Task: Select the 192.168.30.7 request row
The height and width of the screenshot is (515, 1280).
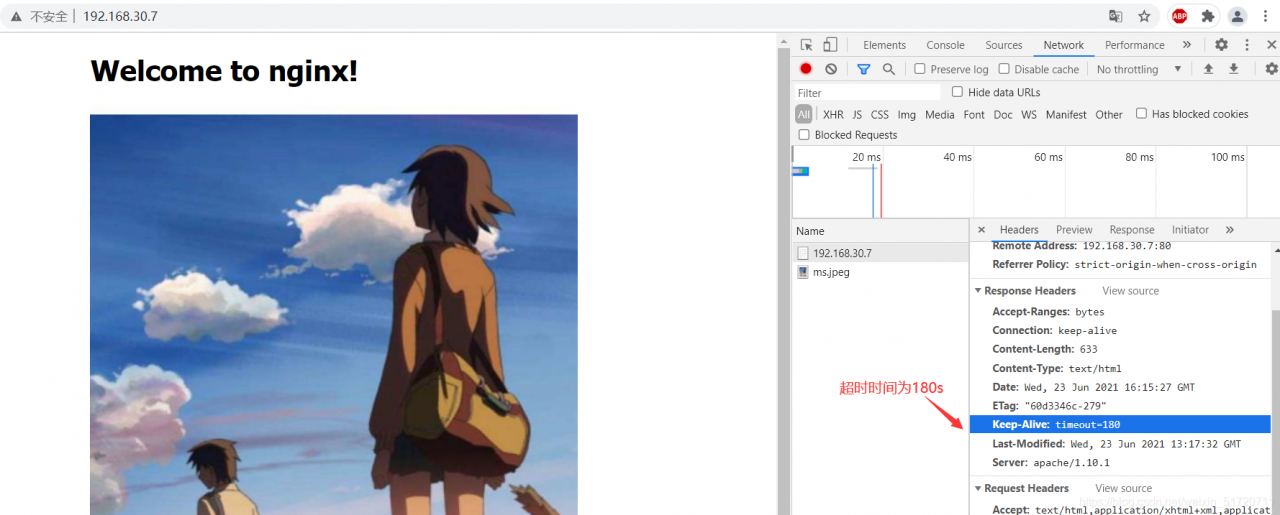Action: point(881,253)
